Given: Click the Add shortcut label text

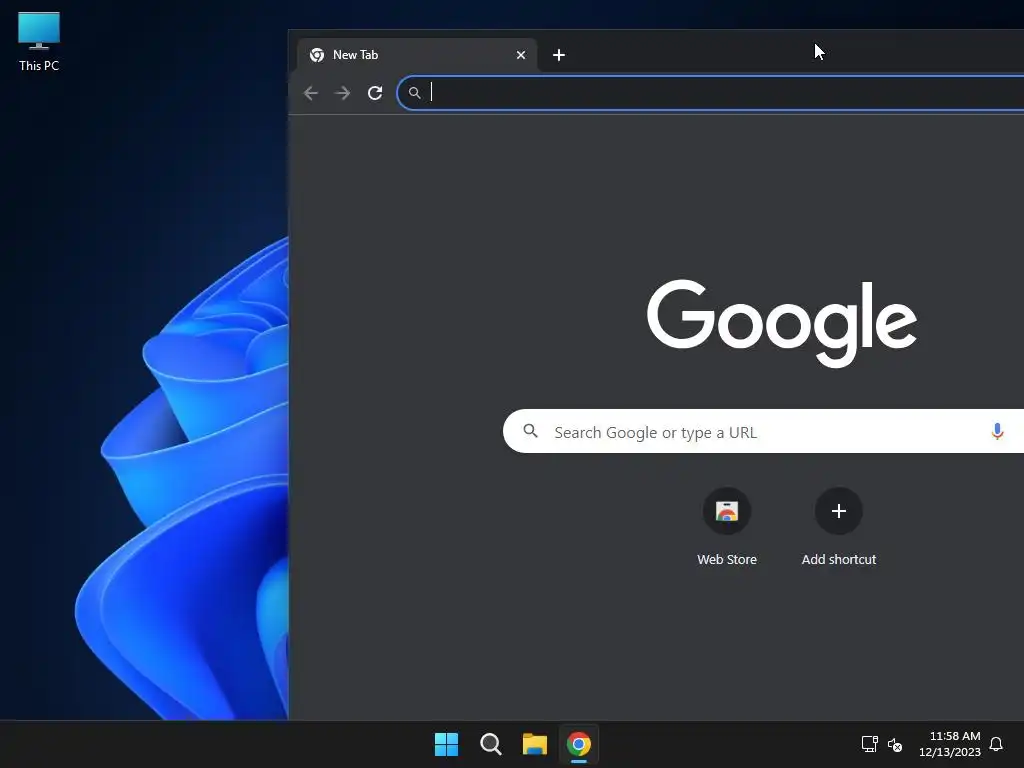Looking at the screenshot, I should 839,560.
